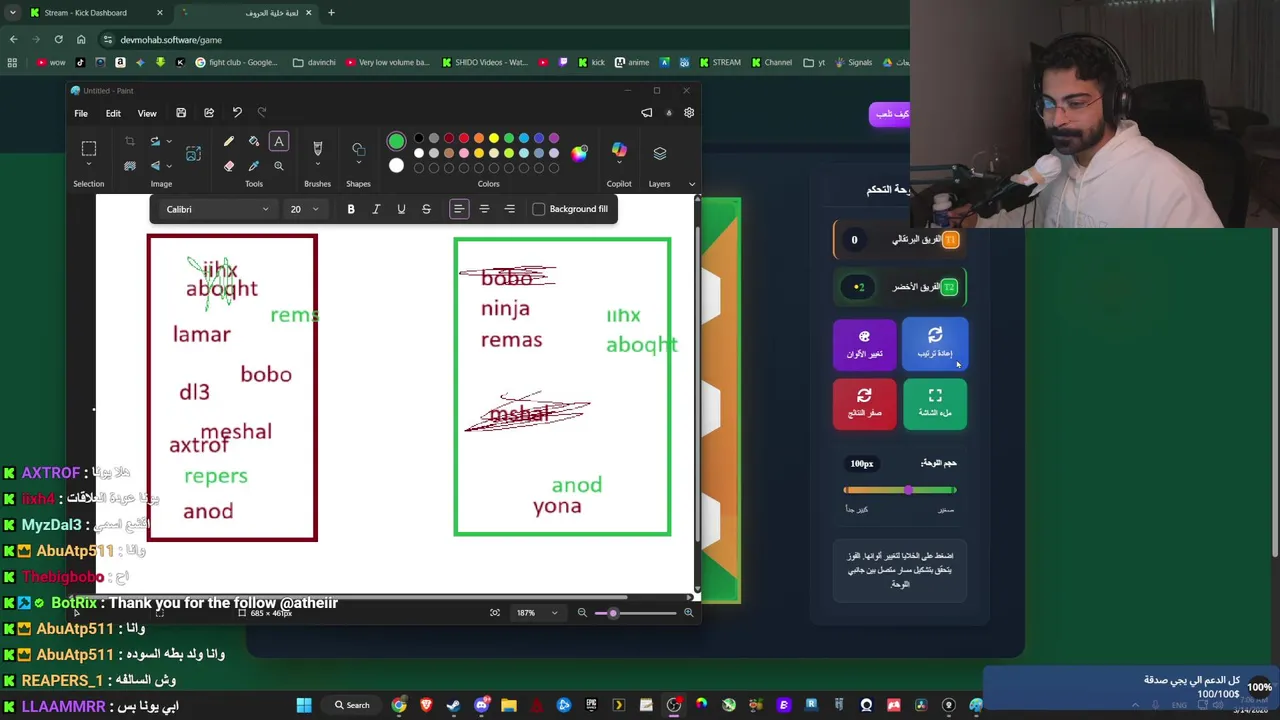Open the Brushes tool in Paint
The height and width of the screenshot is (720, 1280).
coord(317,148)
